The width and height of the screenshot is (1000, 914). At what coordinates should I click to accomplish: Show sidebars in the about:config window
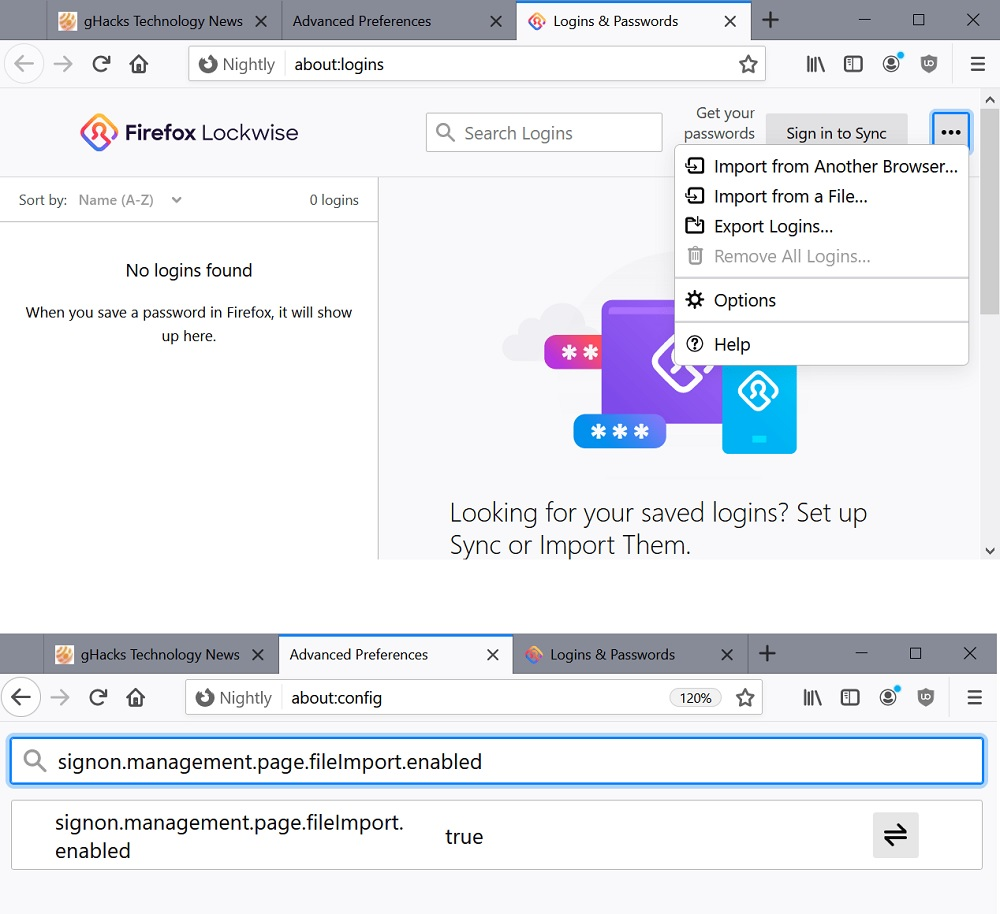(x=849, y=697)
